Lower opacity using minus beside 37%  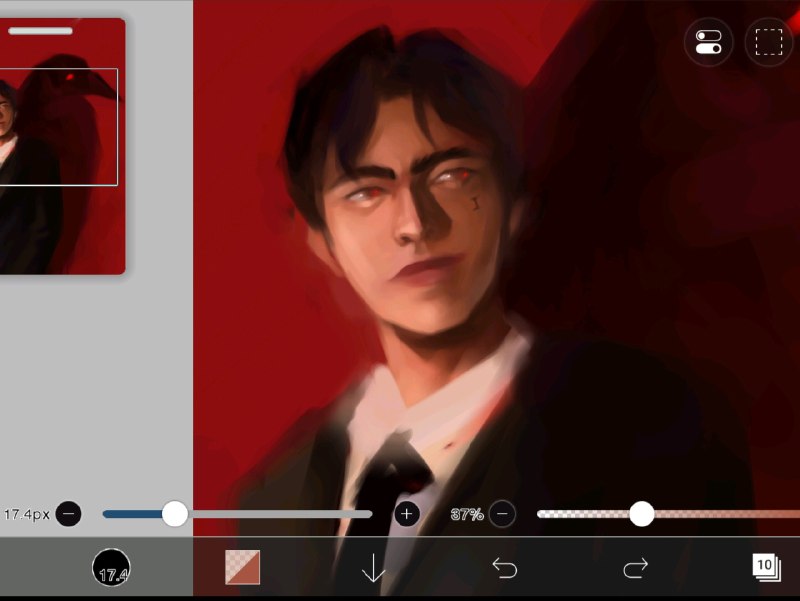(502, 514)
